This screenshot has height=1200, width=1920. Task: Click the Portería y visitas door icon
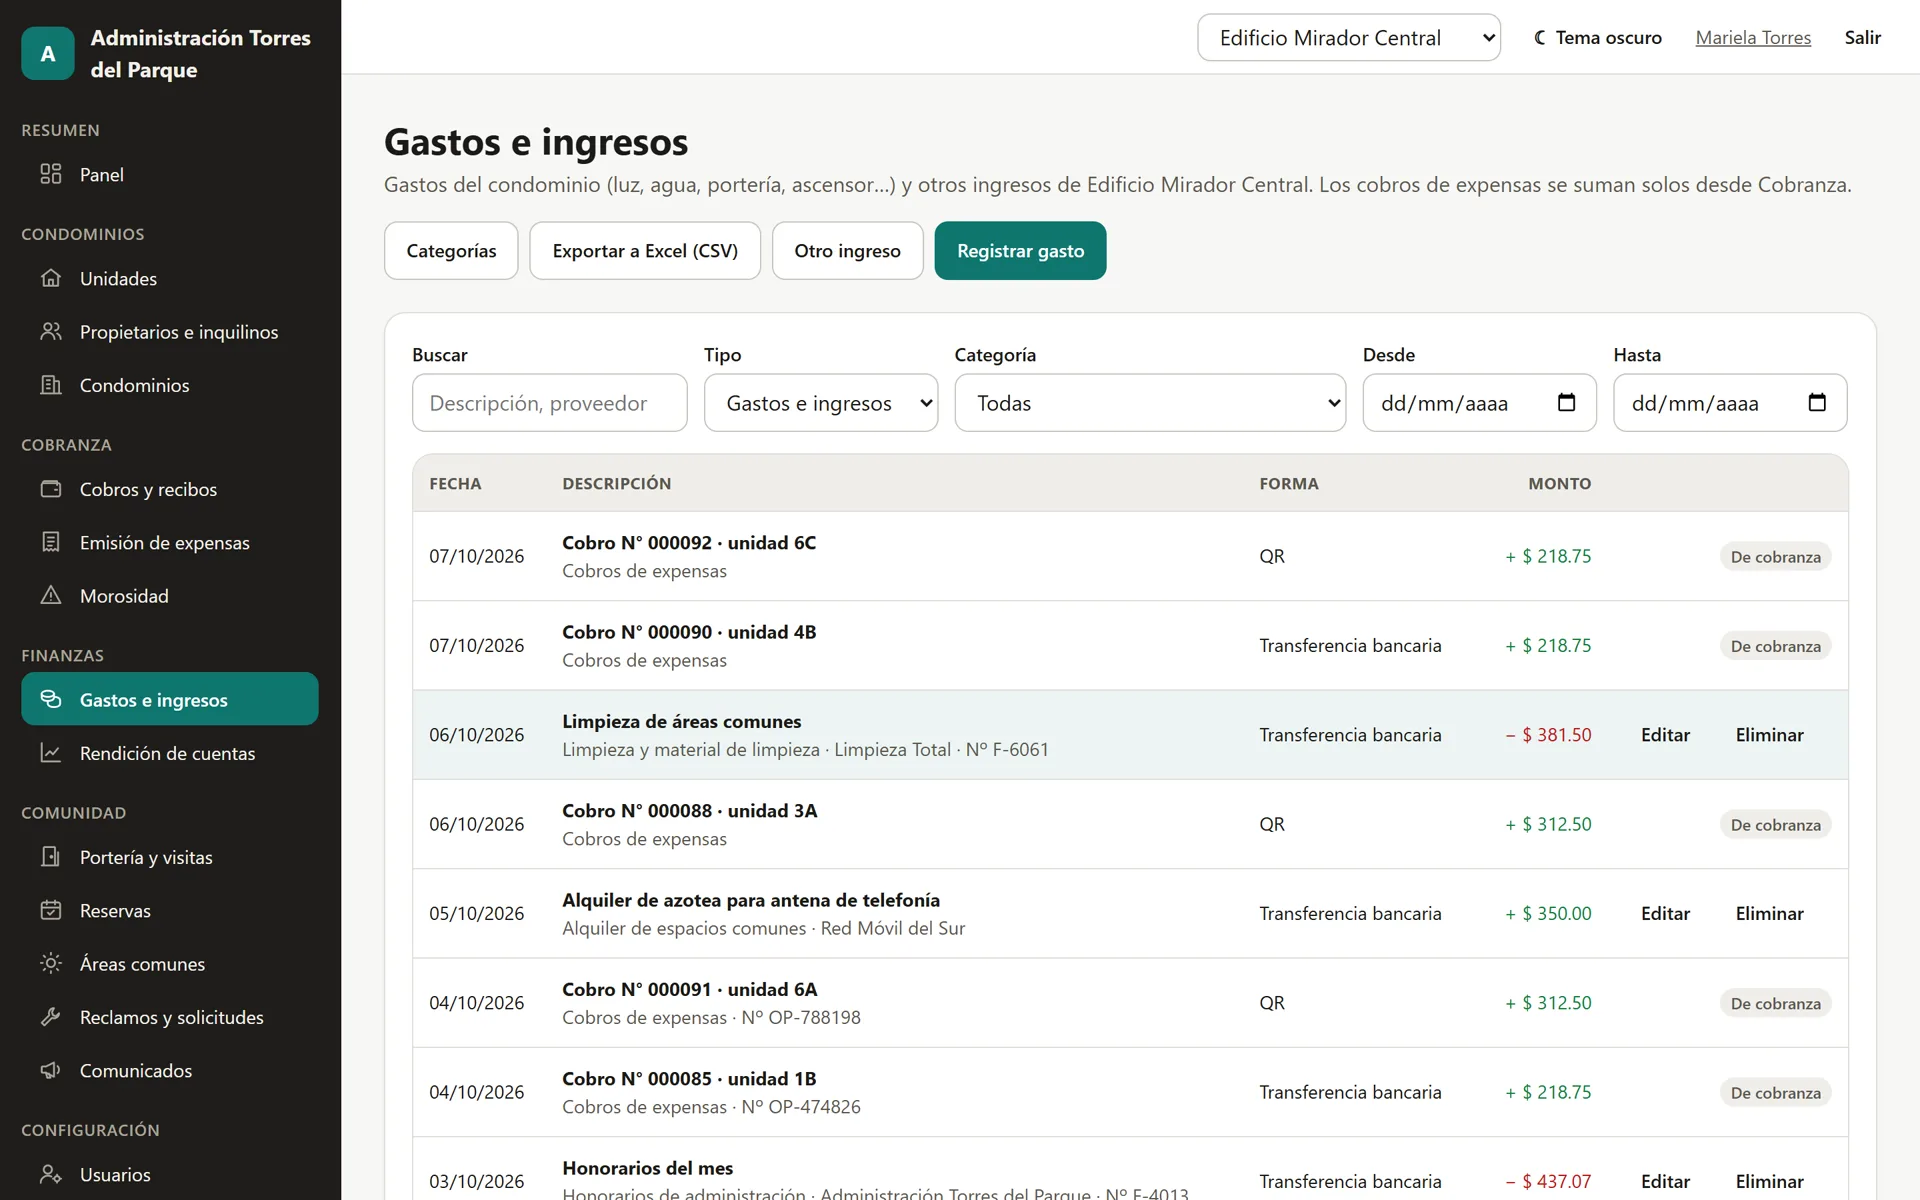[x=51, y=857]
